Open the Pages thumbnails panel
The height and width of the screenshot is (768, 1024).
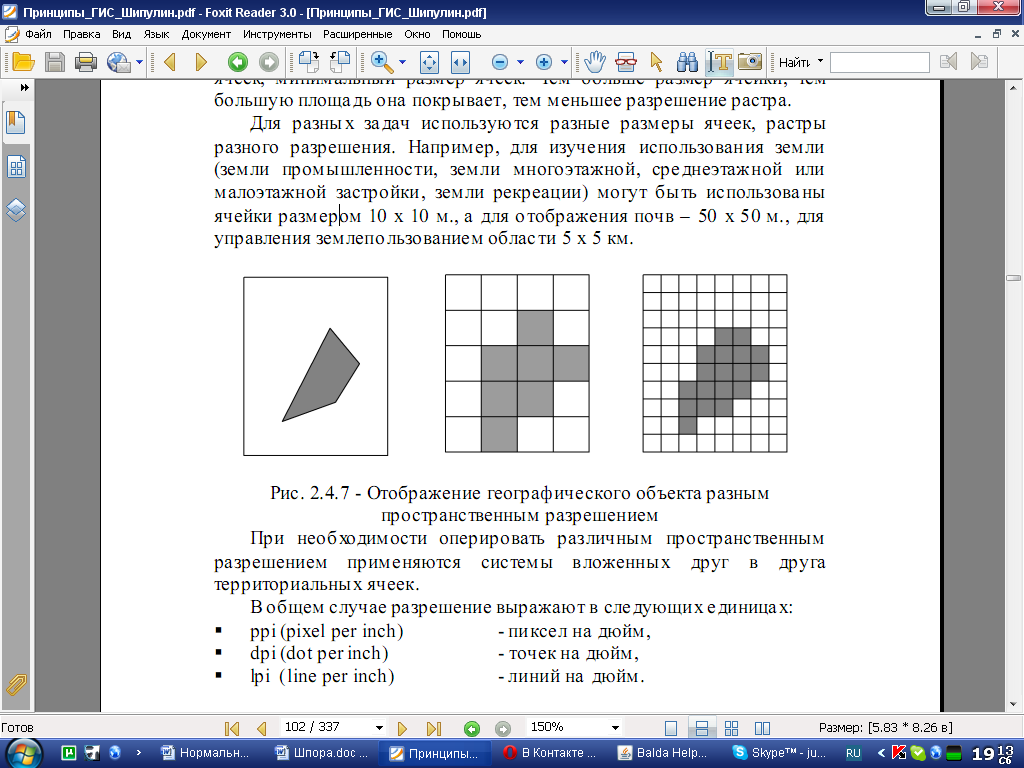[x=16, y=167]
